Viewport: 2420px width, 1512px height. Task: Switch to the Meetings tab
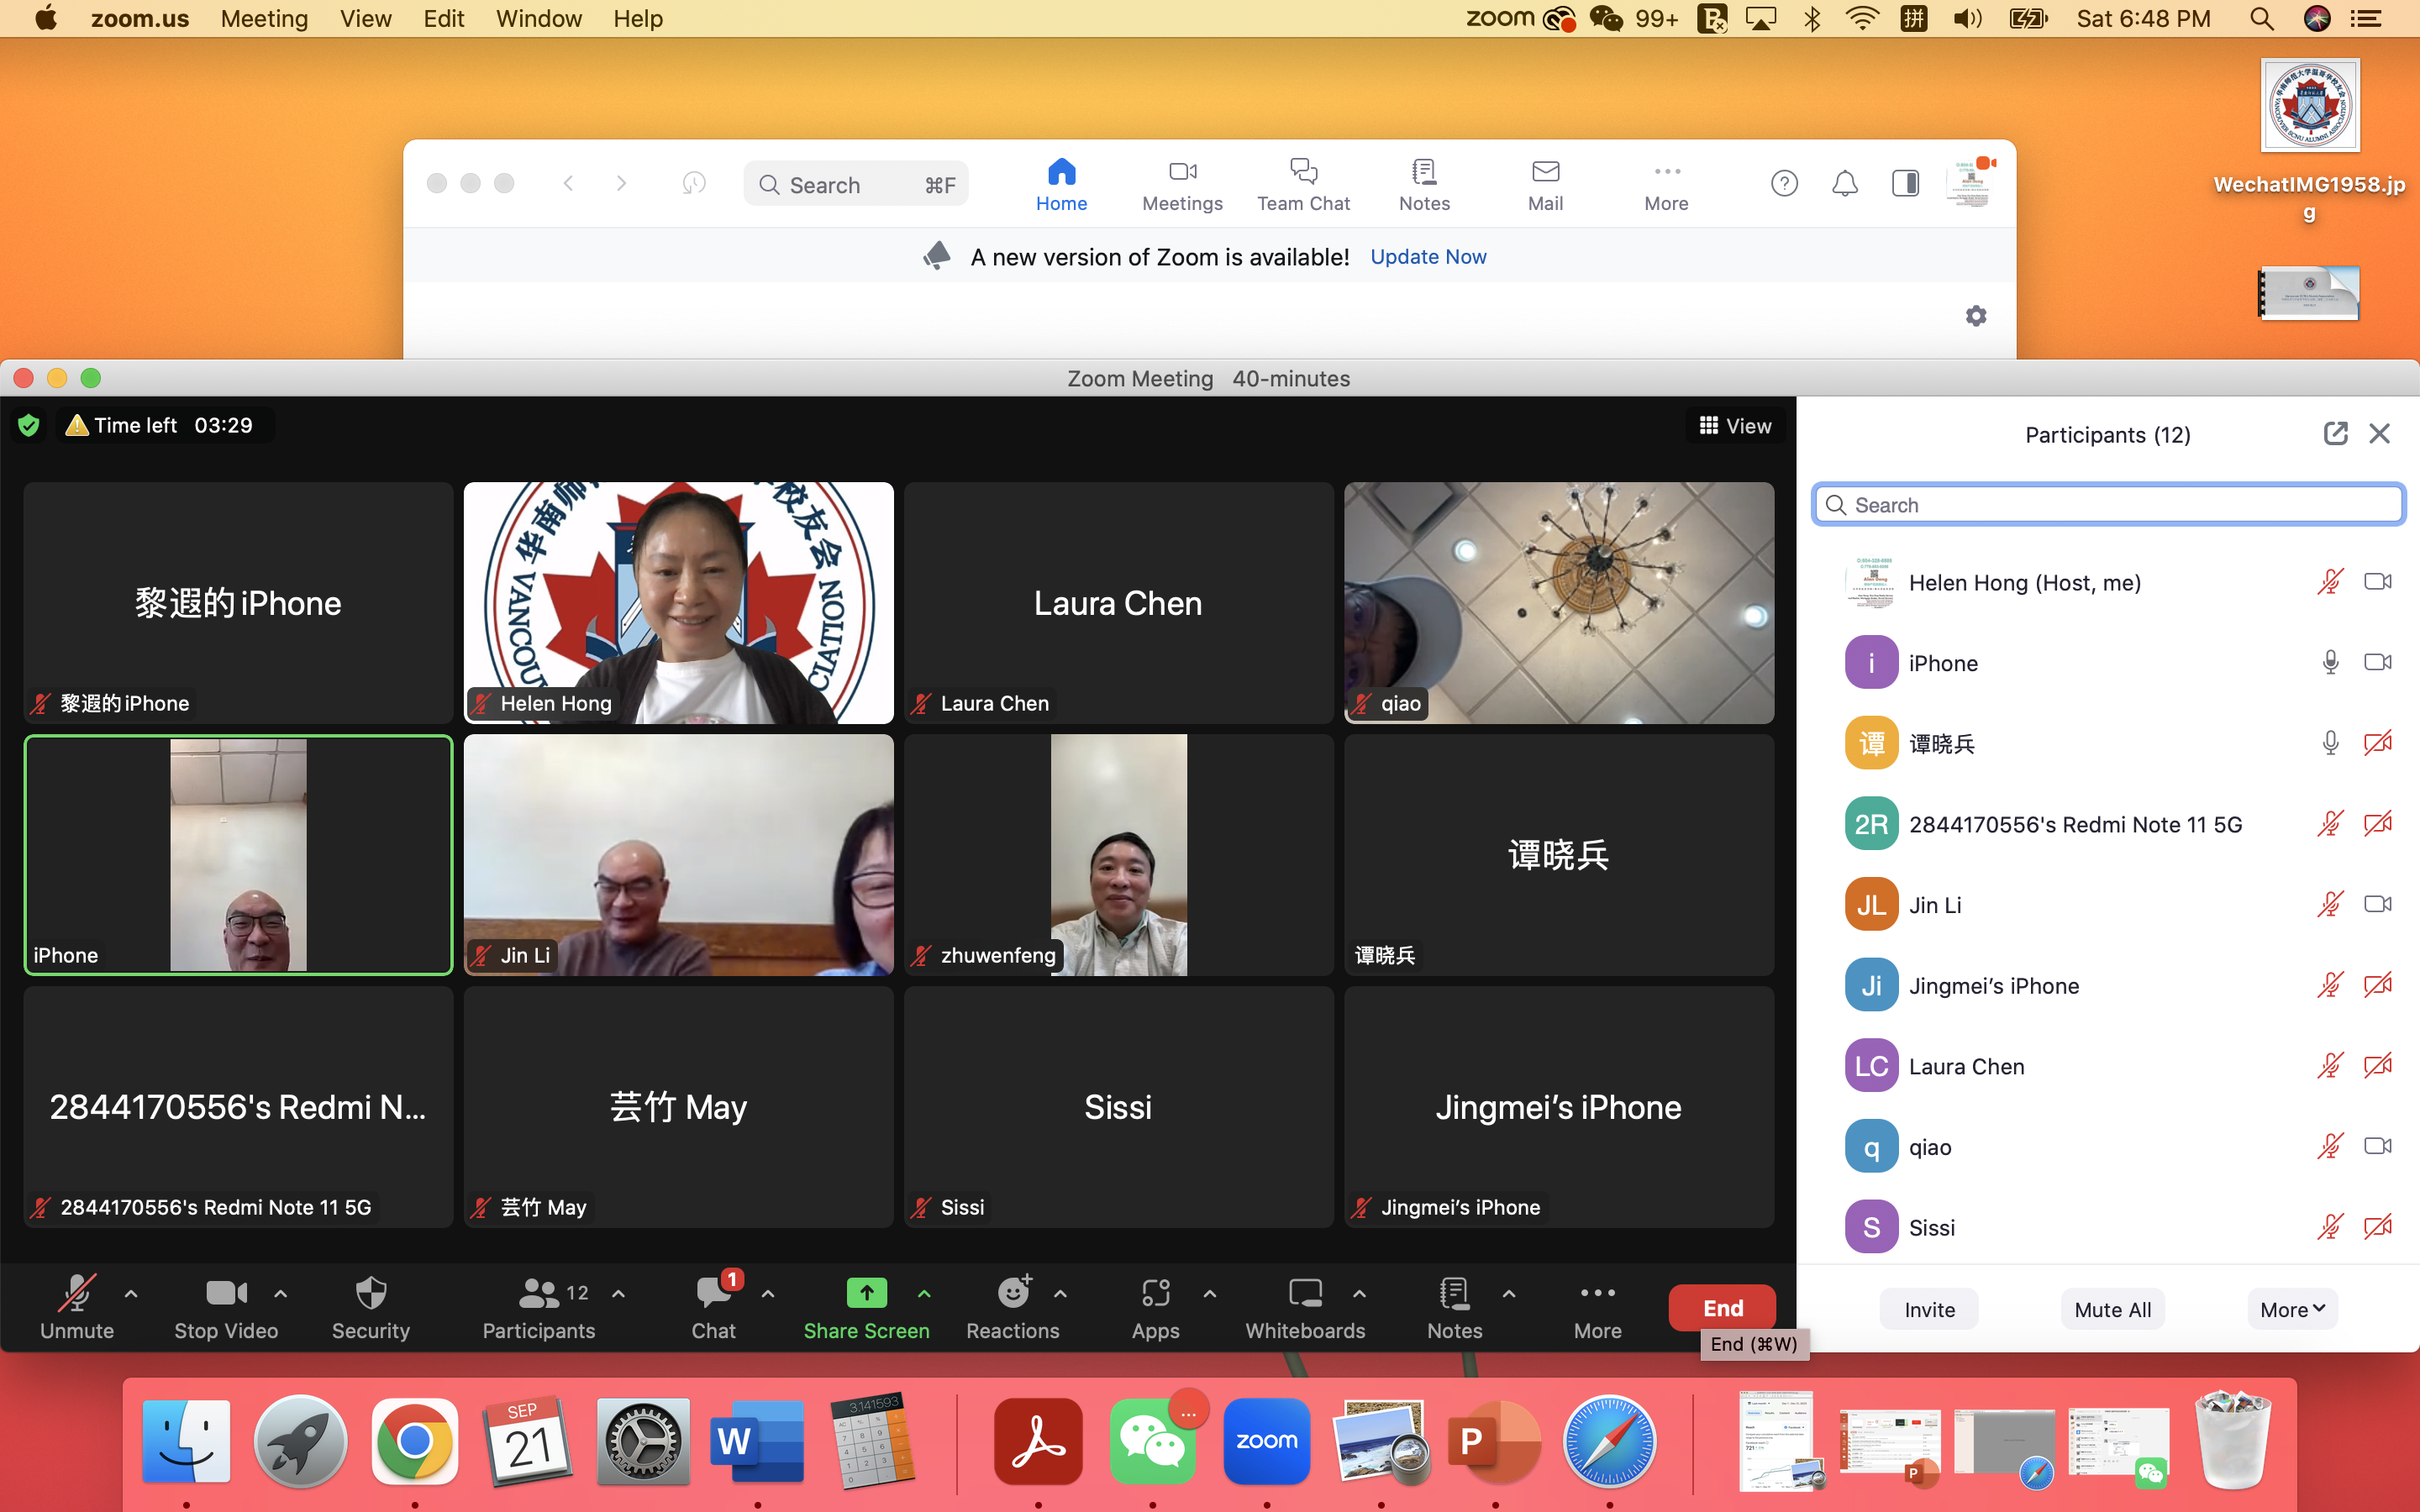tap(1182, 185)
